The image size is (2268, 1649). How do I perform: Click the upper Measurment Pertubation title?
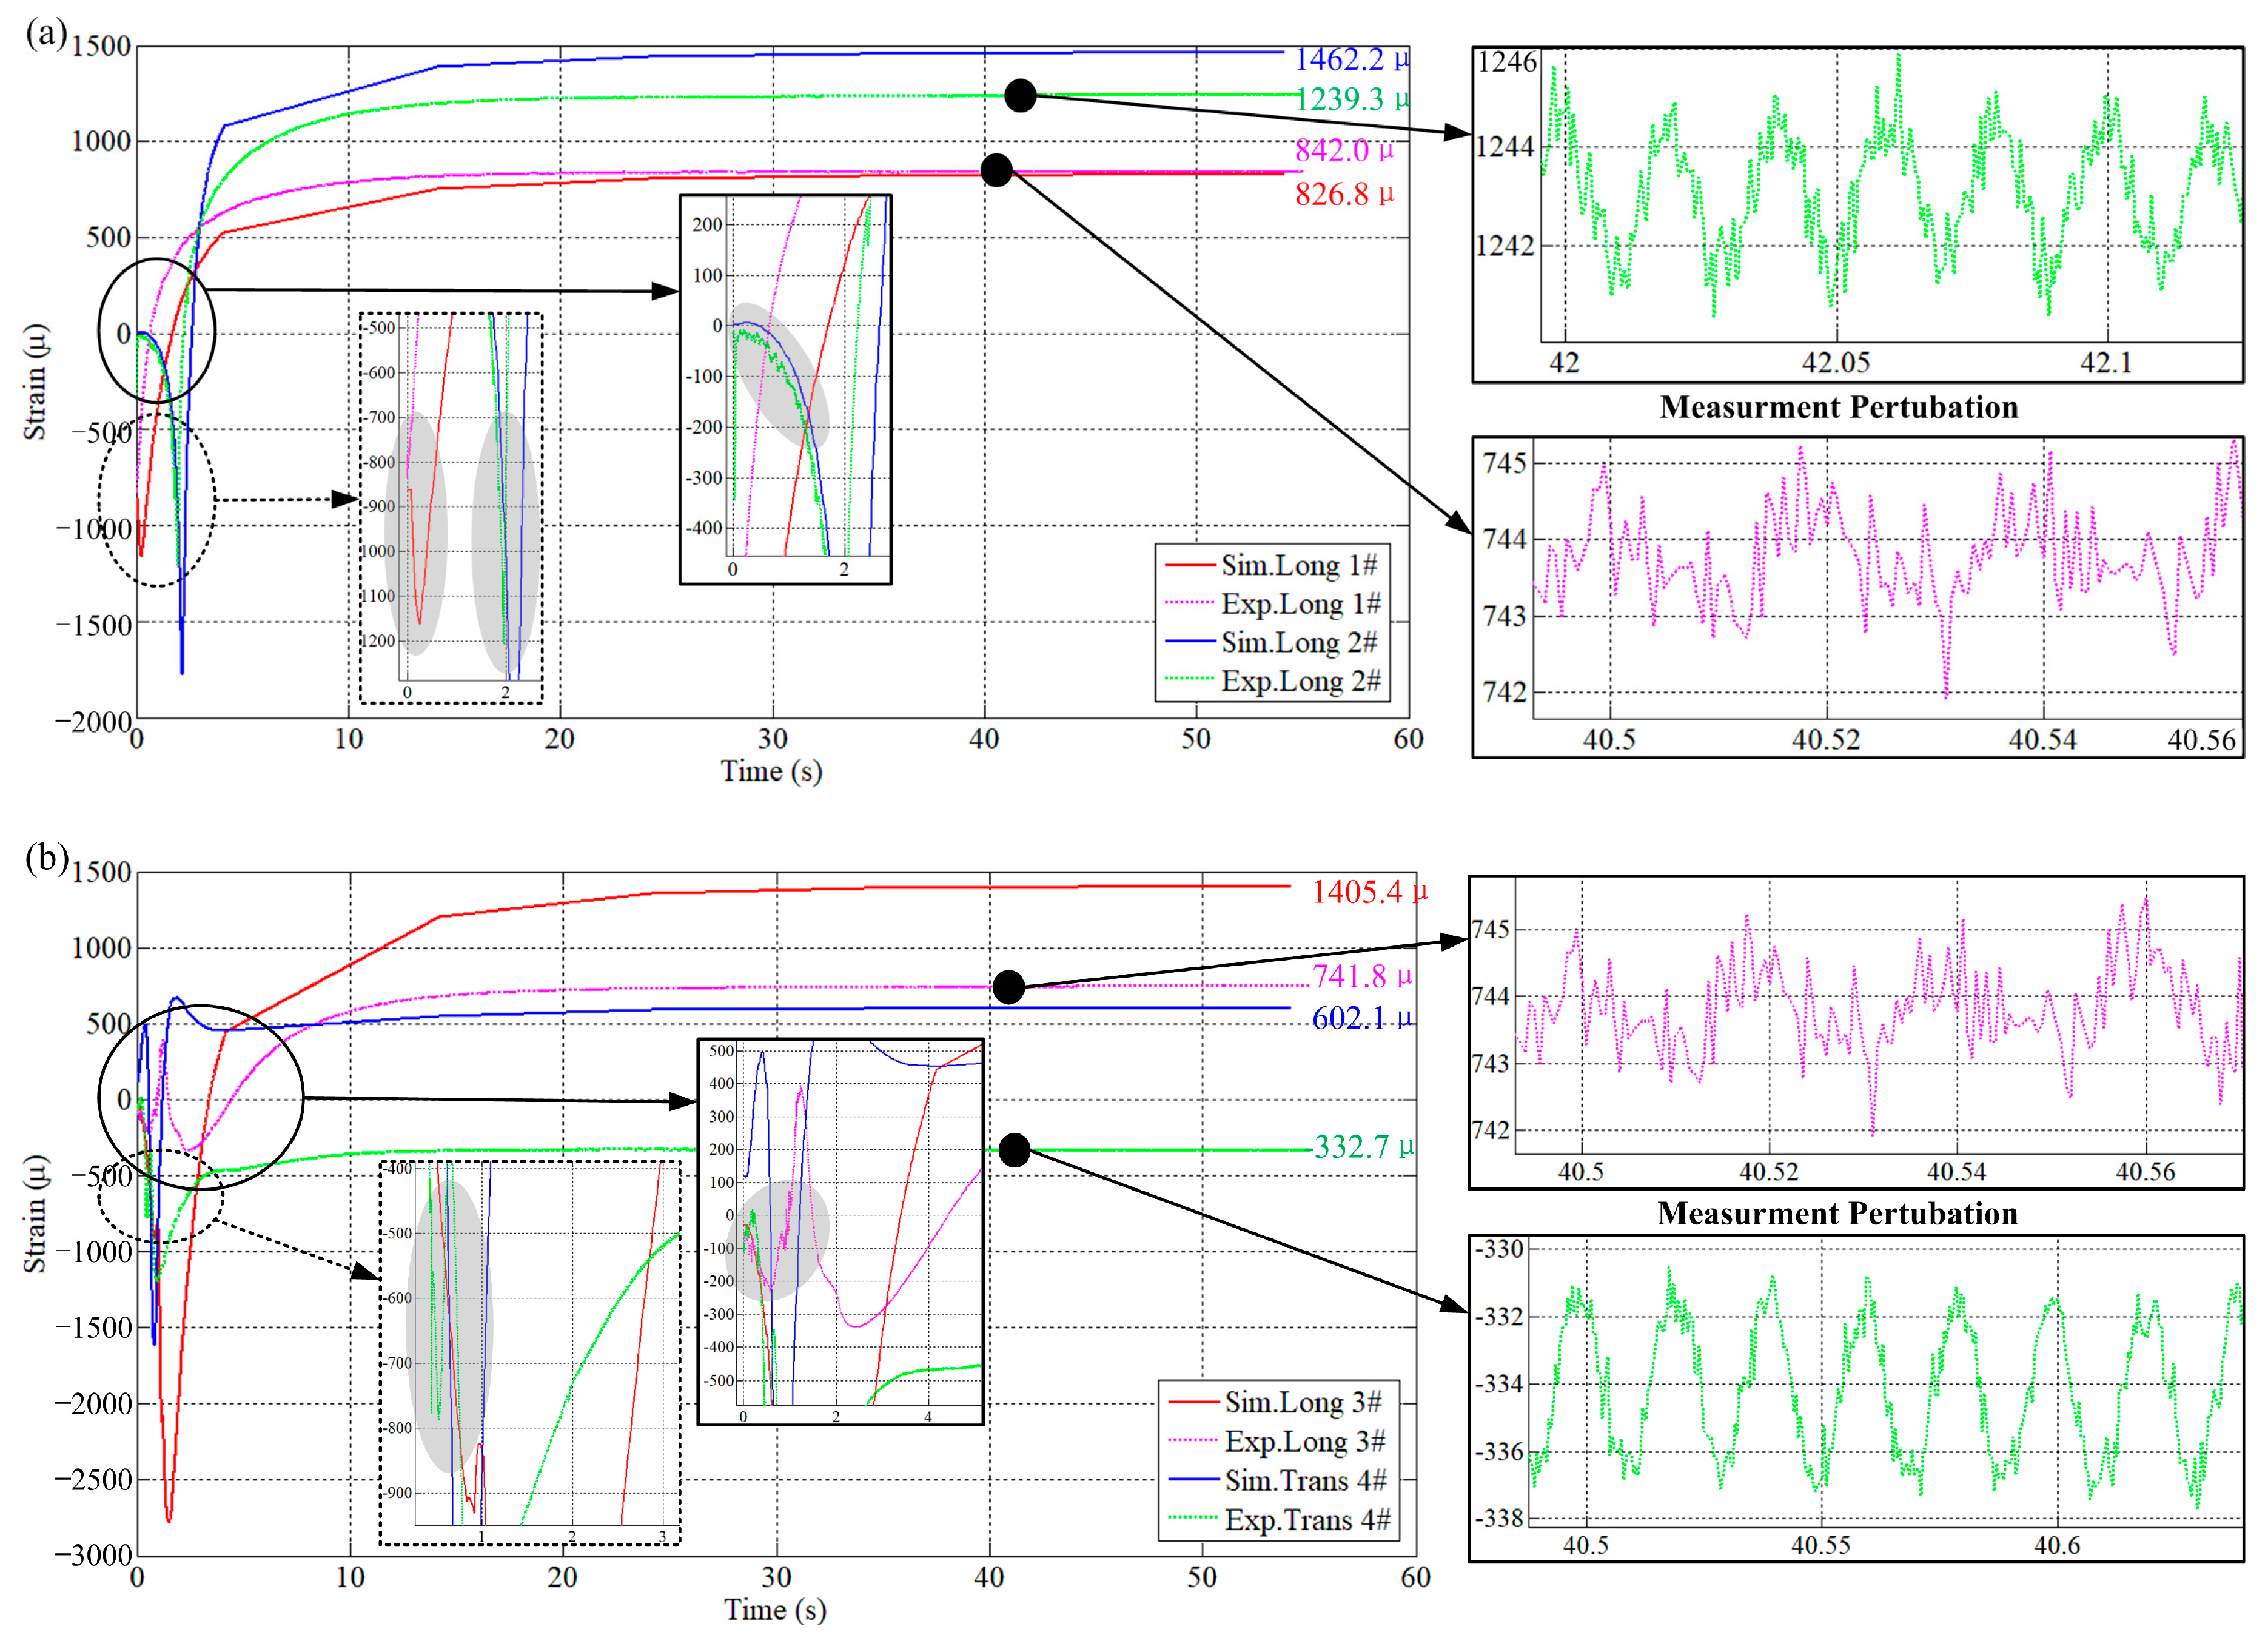pyautogui.click(x=1838, y=408)
